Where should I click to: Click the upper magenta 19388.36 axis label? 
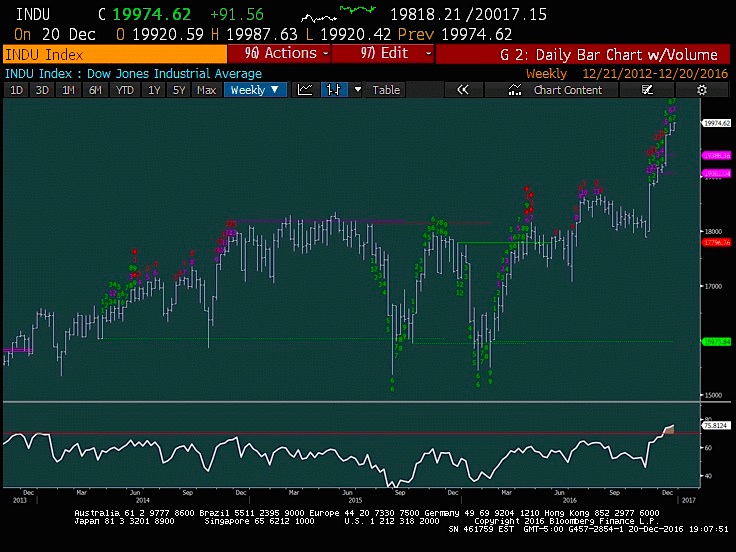(716, 155)
